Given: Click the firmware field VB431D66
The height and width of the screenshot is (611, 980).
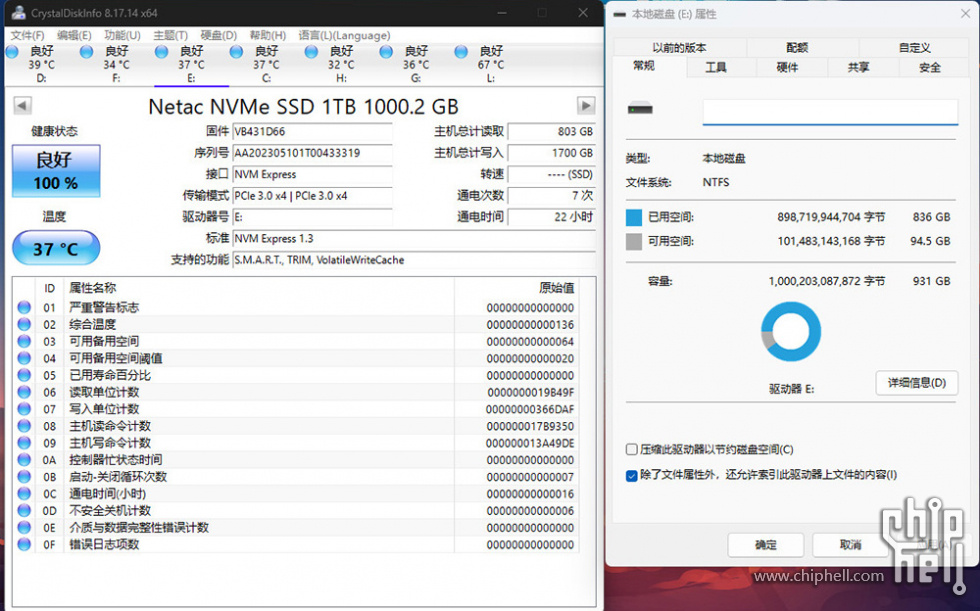Looking at the screenshot, I should [312, 132].
